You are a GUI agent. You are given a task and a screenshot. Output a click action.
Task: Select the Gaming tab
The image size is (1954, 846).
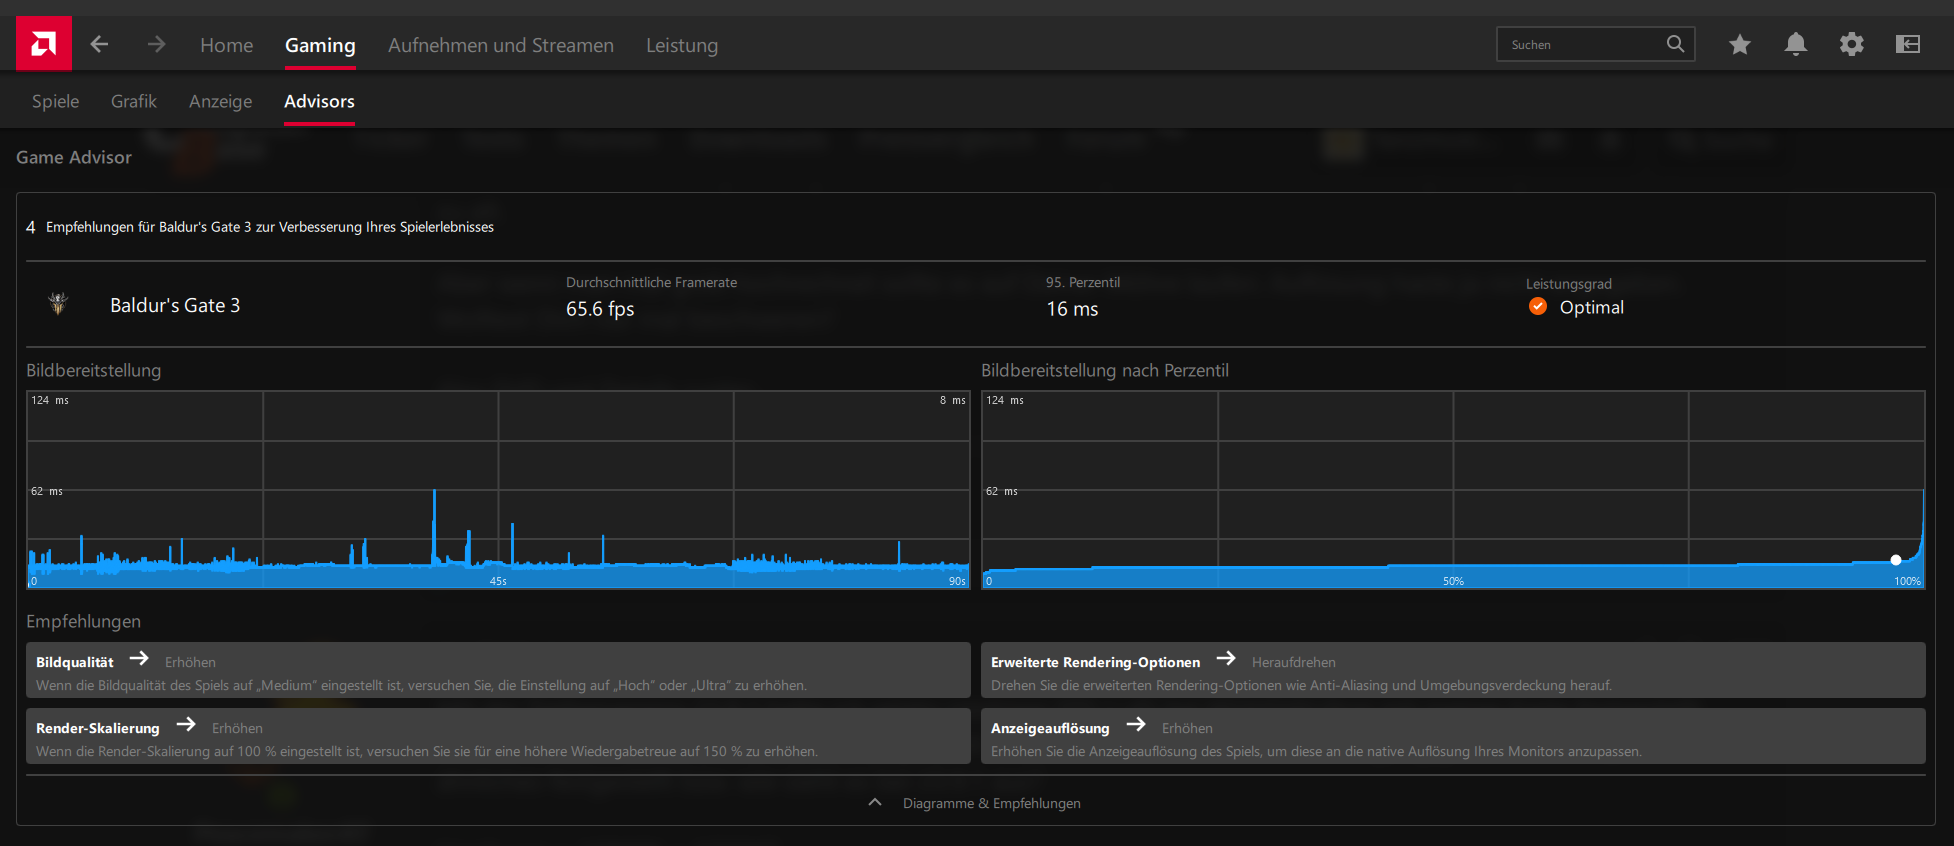click(x=320, y=45)
